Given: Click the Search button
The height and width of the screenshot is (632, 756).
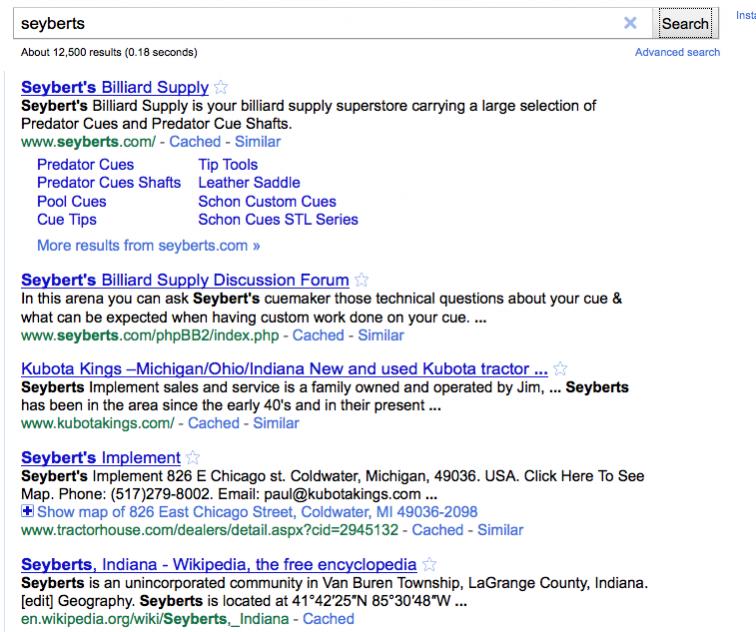Looking at the screenshot, I should pyautogui.click(x=685, y=23).
